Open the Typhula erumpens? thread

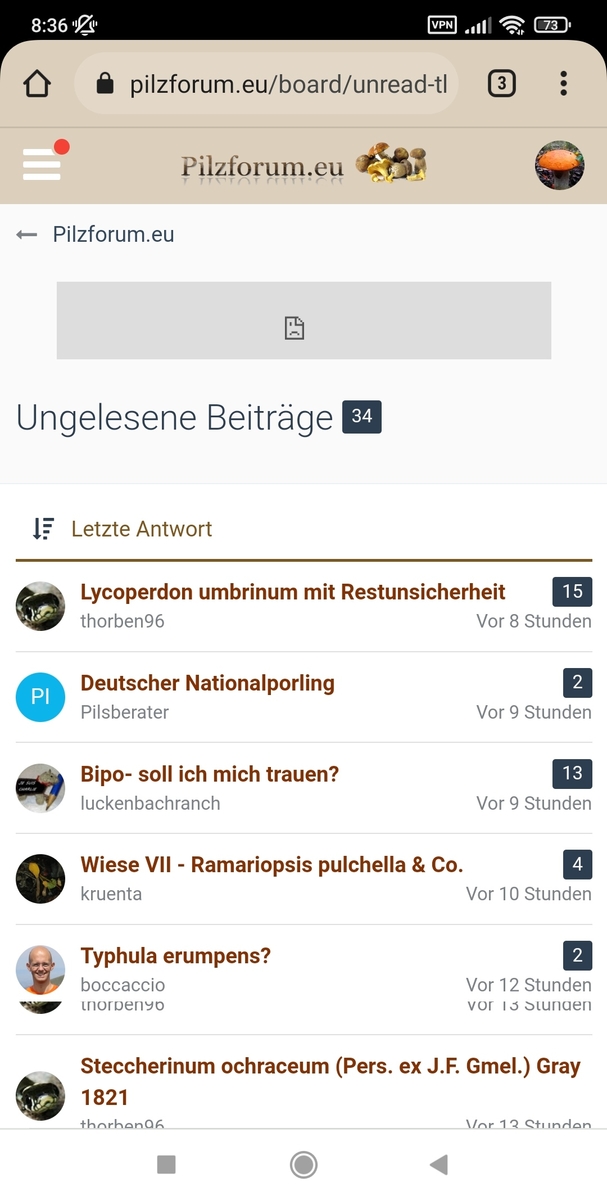(176, 956)
